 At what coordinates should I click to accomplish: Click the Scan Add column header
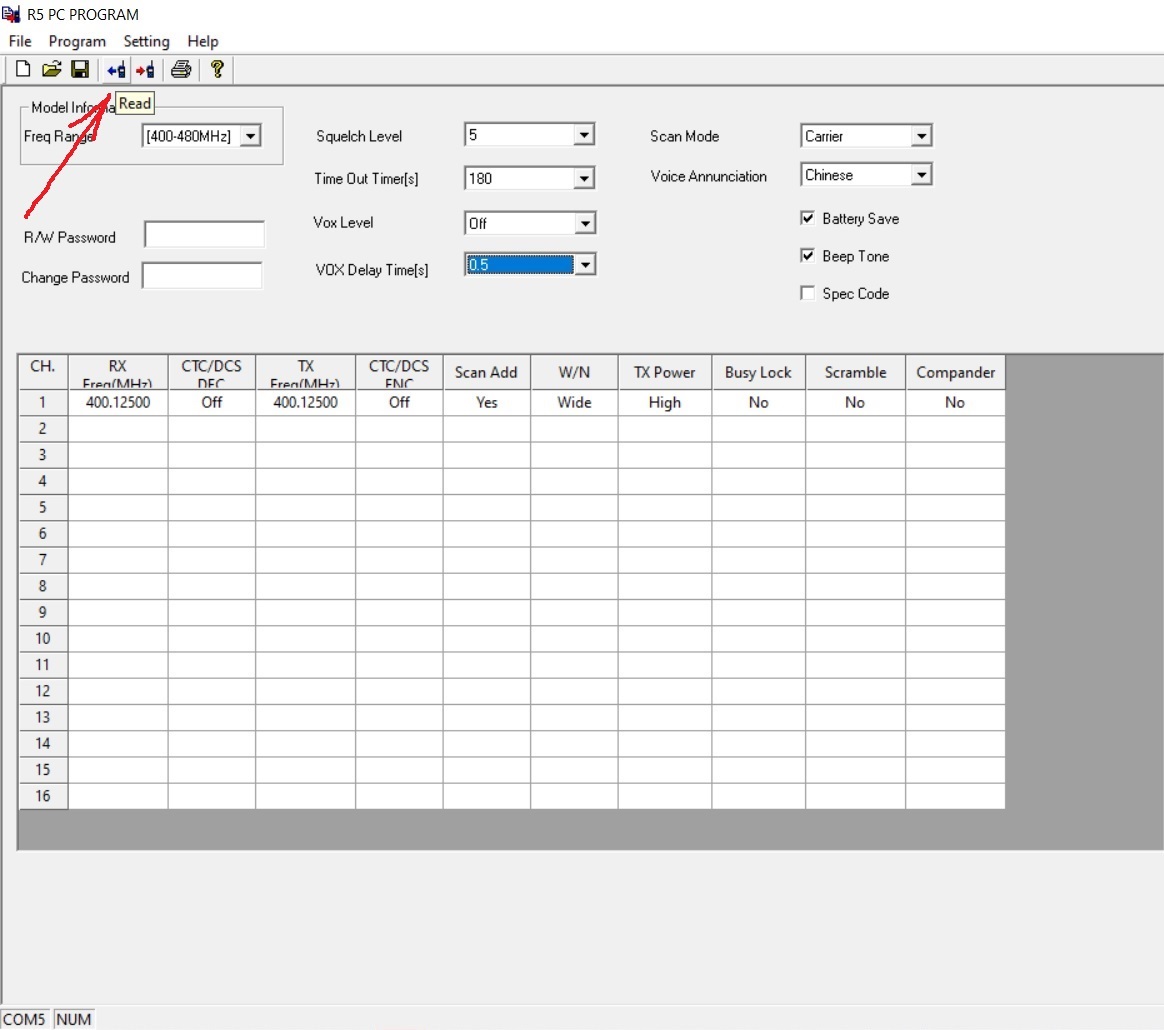[x=487, y=372]
